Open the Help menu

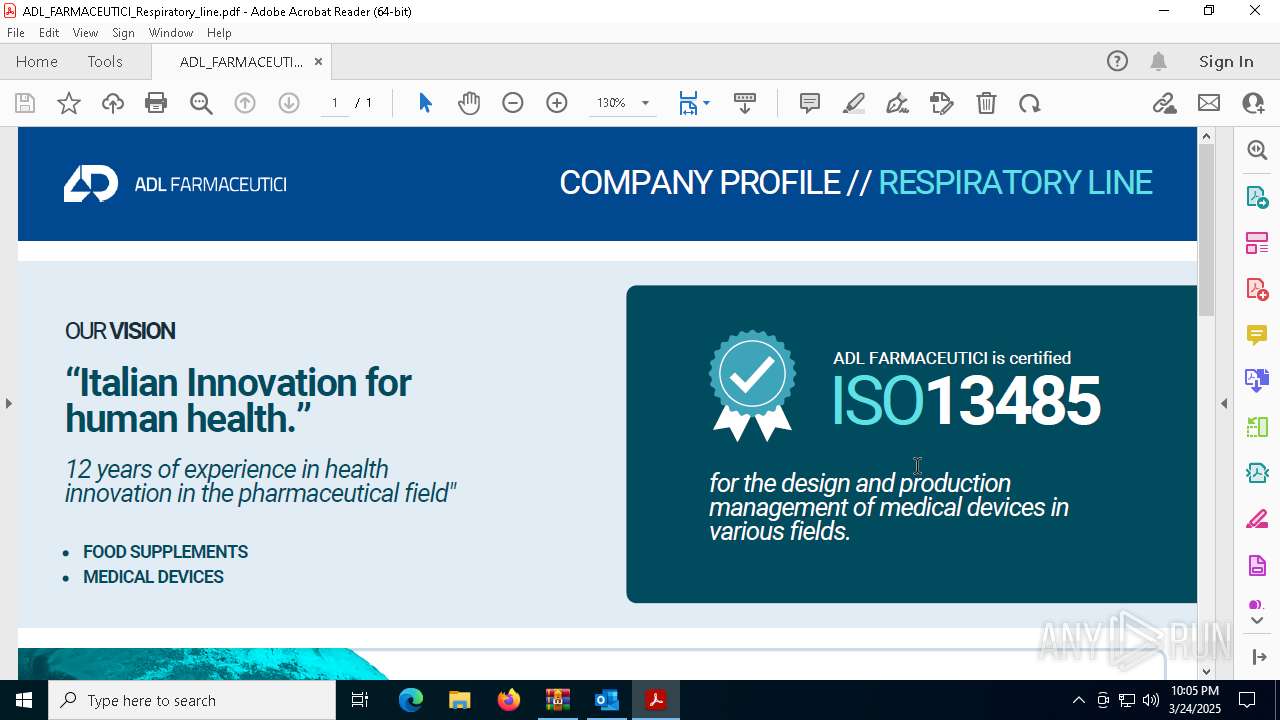pyautogui.click(x=219, y=32)
